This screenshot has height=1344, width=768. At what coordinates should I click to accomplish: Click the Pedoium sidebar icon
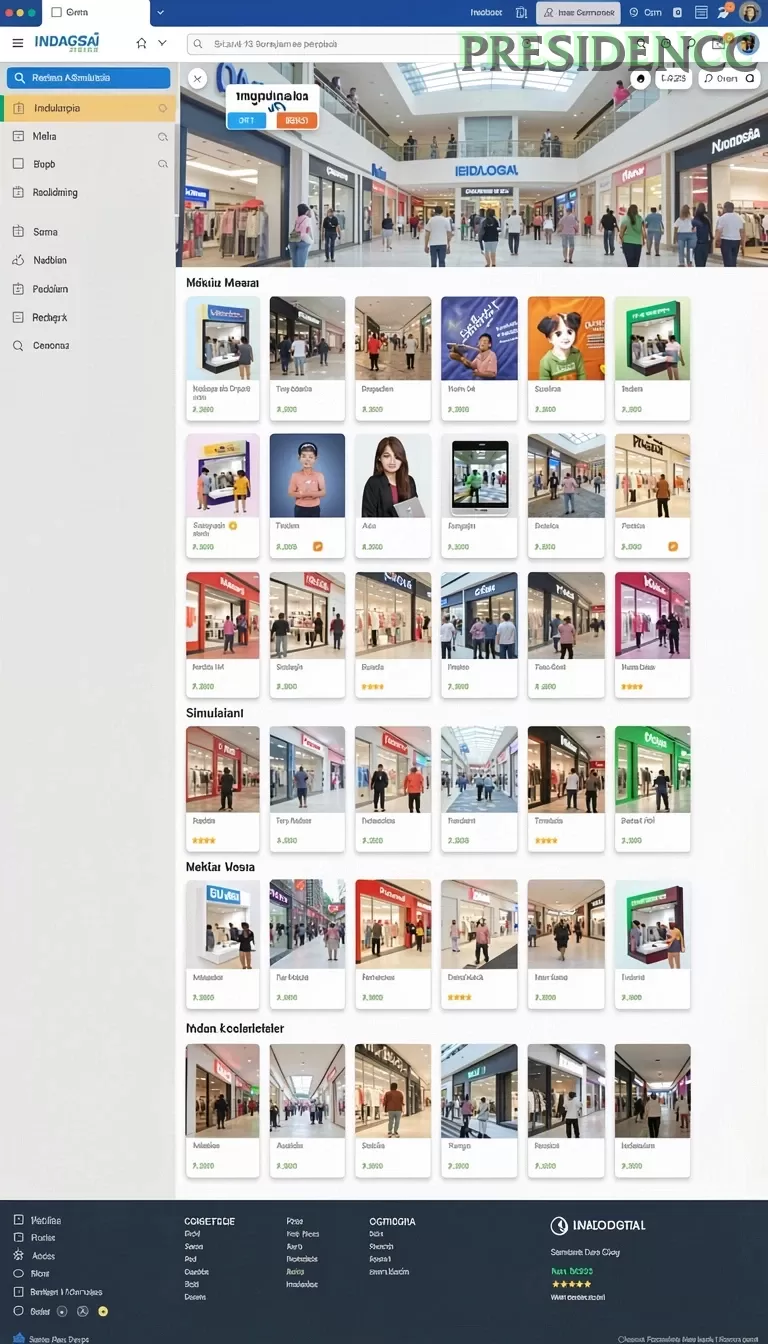click(x=17, y=289)
